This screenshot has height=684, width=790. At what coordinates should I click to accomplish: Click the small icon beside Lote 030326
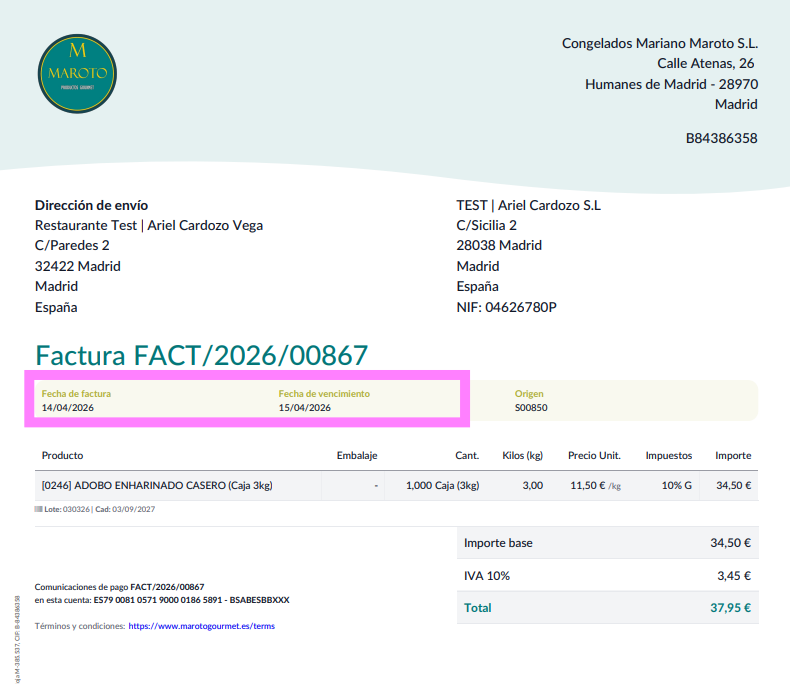(x=38, y=510)
